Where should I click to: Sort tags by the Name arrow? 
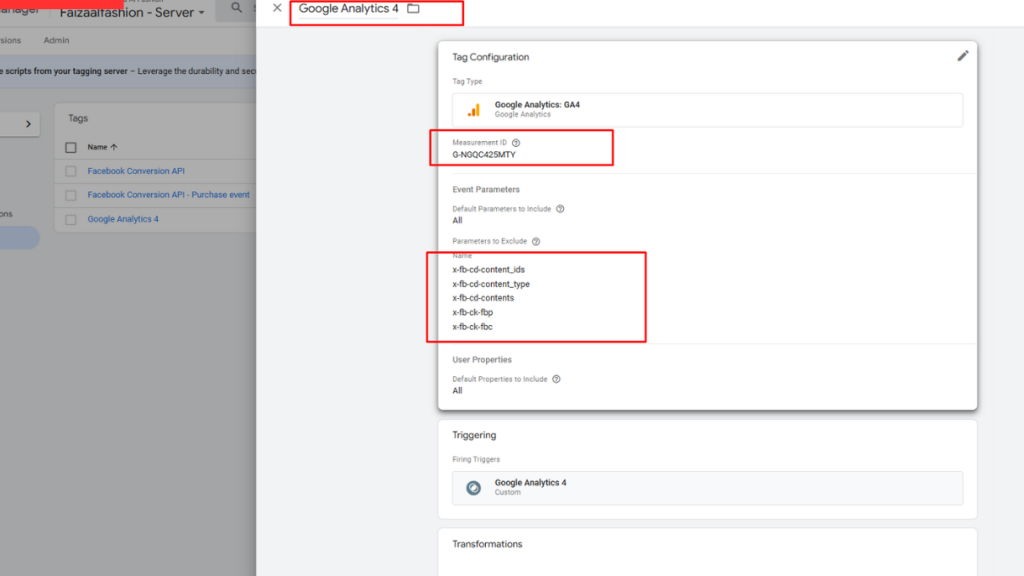click(114, 148)
